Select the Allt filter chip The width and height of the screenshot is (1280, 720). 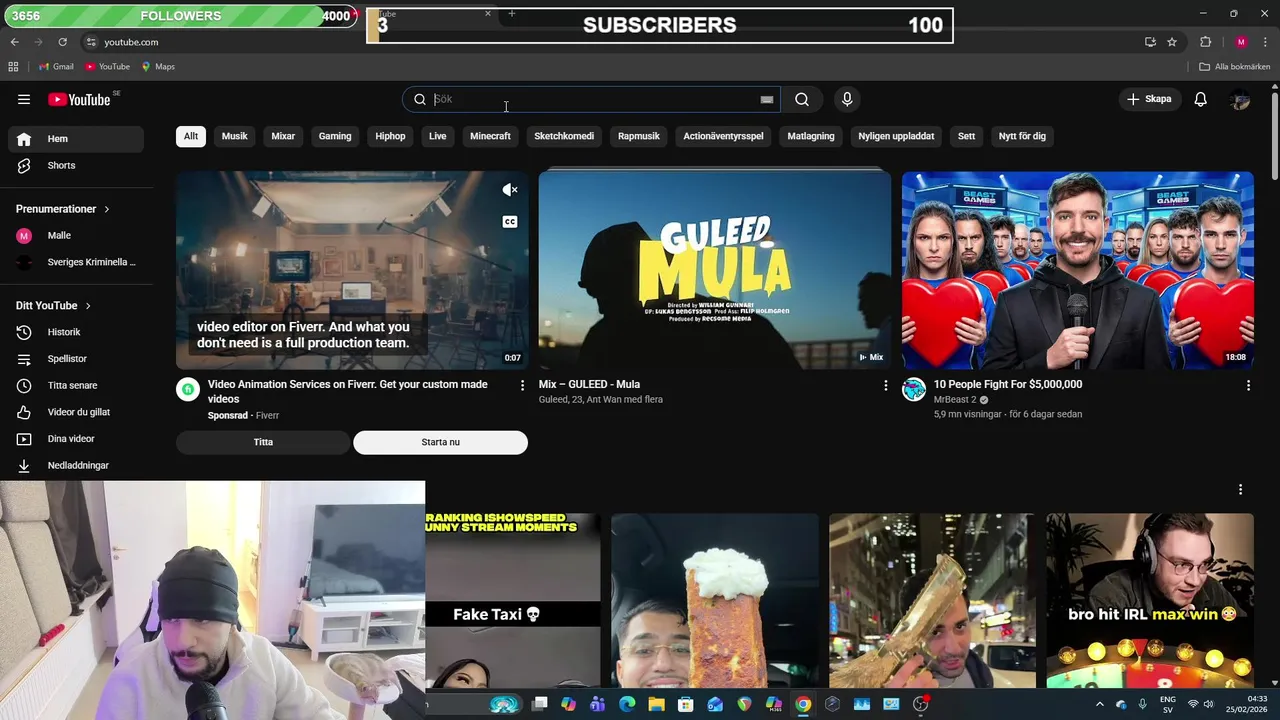[191, 136]
